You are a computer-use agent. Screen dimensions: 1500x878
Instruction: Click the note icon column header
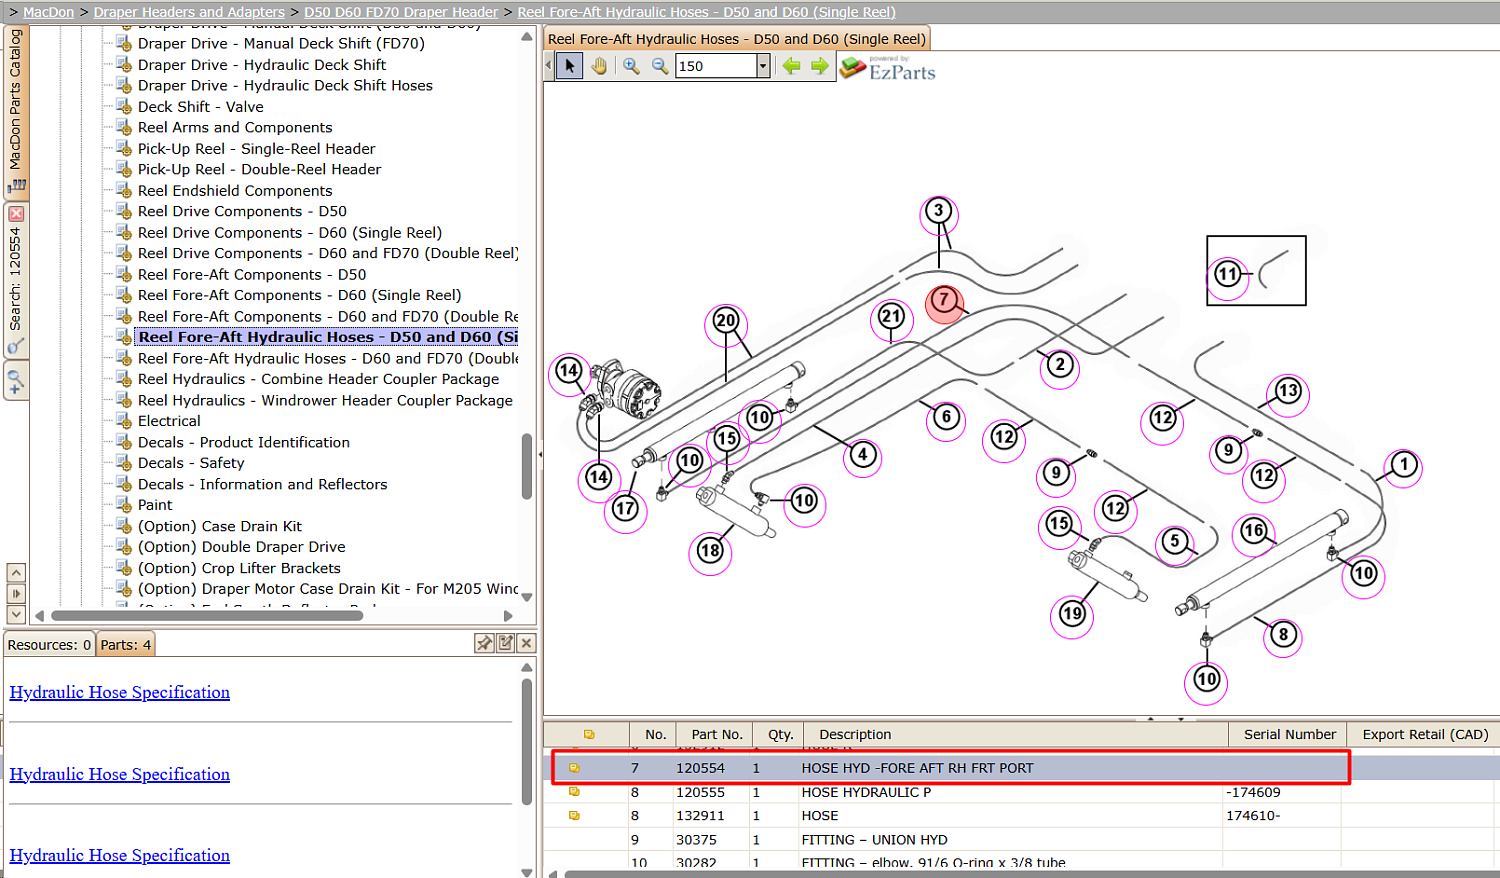pyautogui.click(x=589, y=734)
